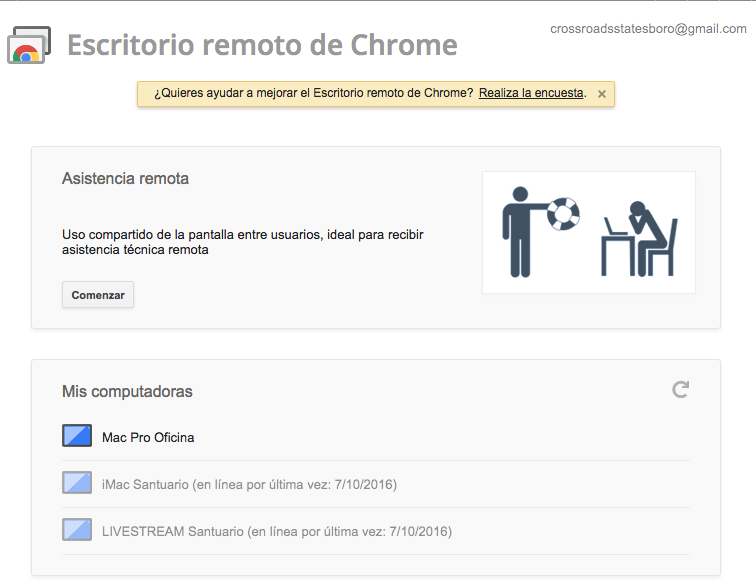Click the 'Uso compartido de la pantalla' description
Viewport: 756px width, 587px height.
pos(243,242)
